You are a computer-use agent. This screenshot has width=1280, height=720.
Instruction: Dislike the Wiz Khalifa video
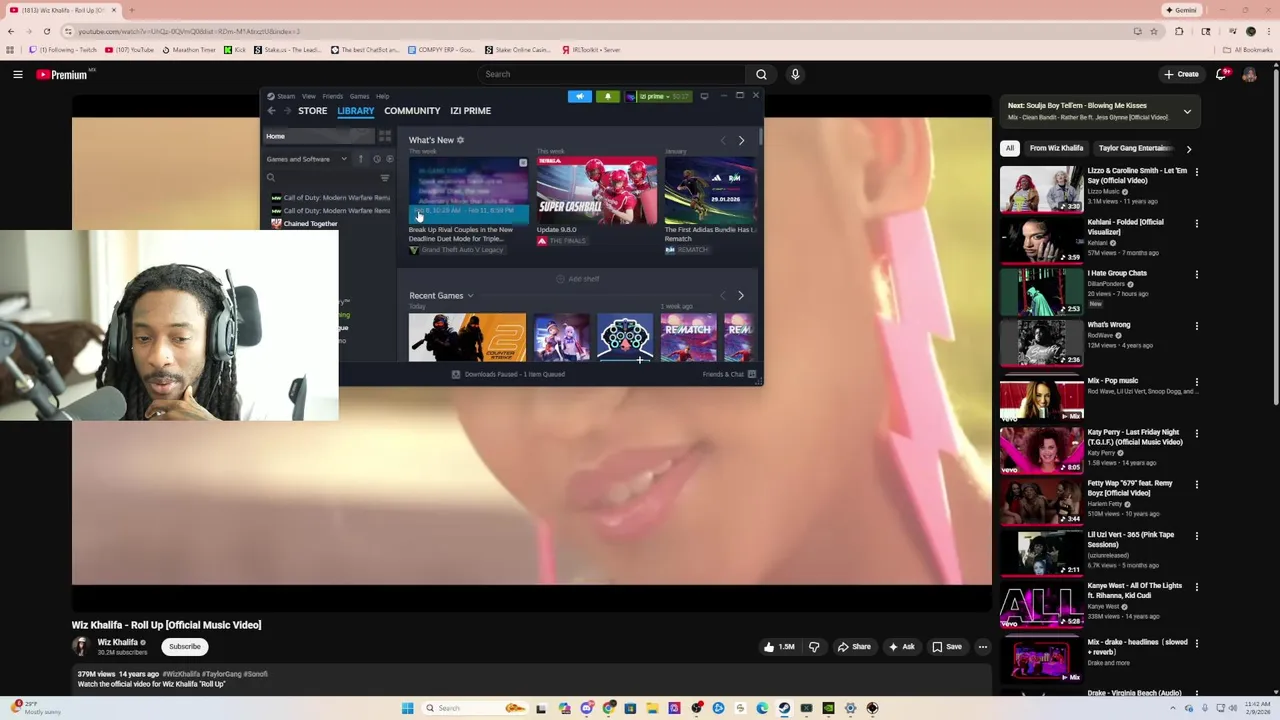point(814,647)
